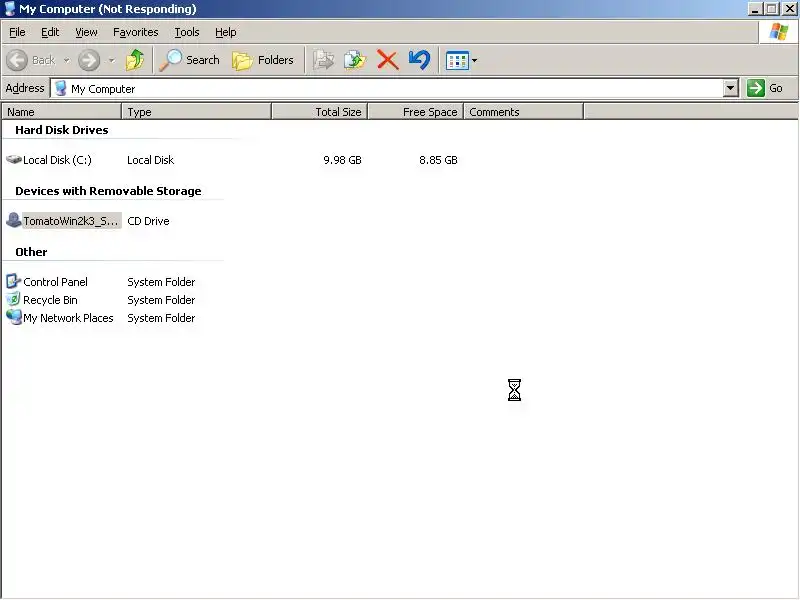Go up one folder level
800x600 pixels.
coord(135,60)
